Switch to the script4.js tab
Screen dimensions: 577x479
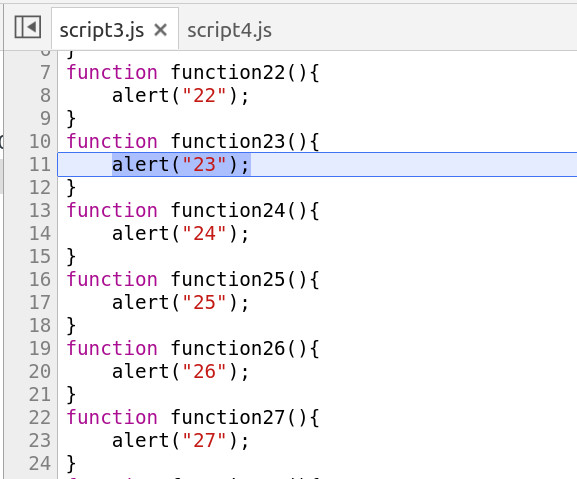pos(229,30)
